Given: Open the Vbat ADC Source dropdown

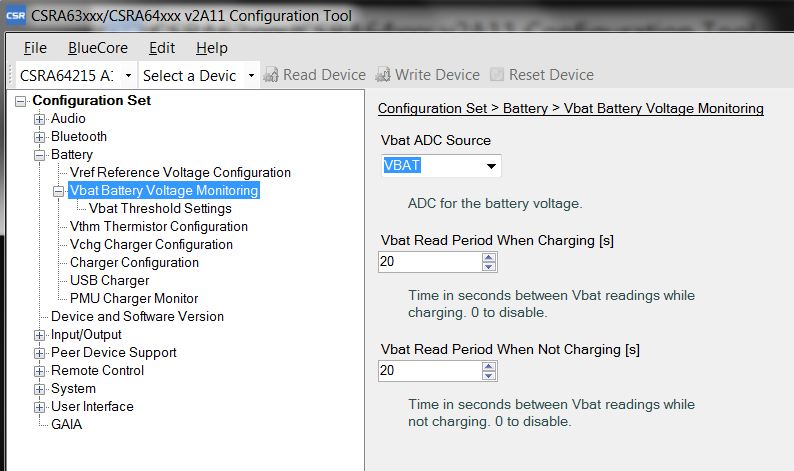Looking at the screenshot, I should [491, 166].
